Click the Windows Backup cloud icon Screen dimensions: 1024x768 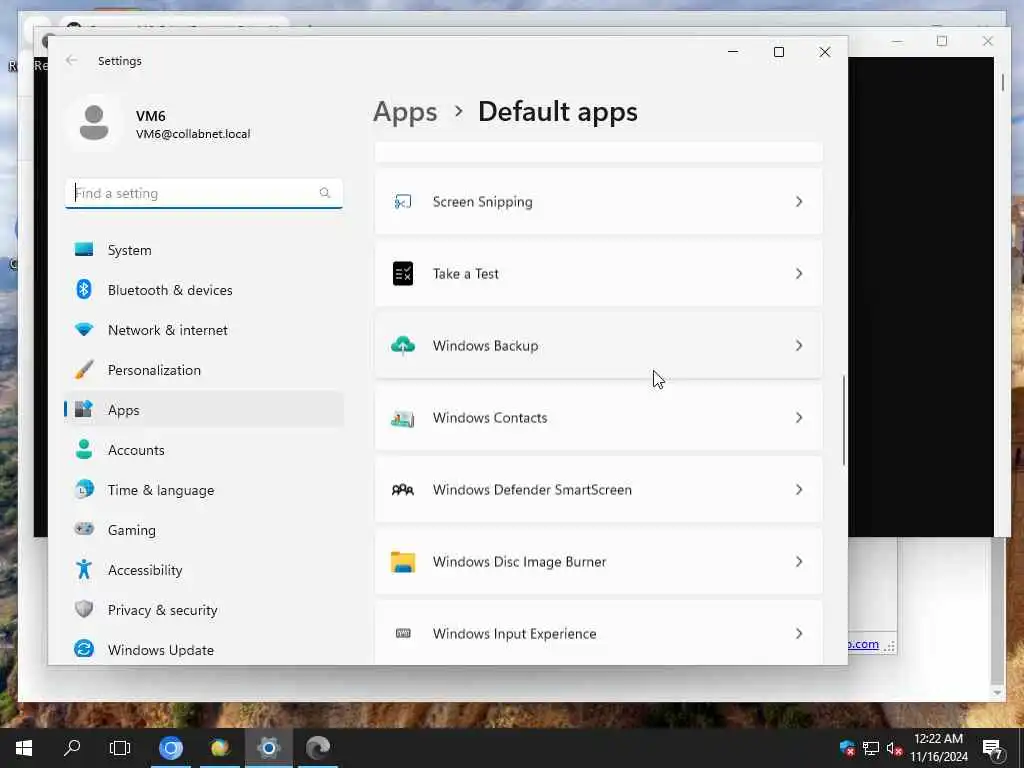(x=403, y=345)
